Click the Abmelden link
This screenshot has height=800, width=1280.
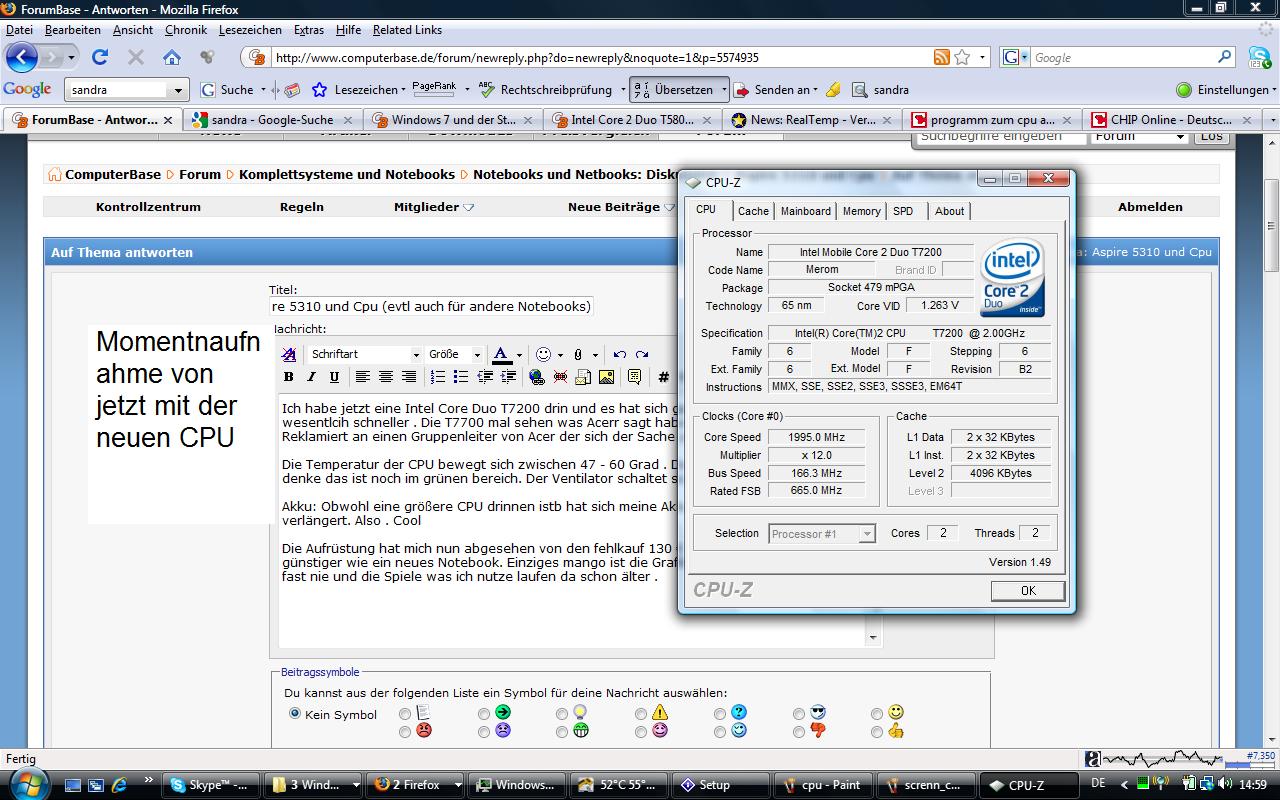(1150, 207)
